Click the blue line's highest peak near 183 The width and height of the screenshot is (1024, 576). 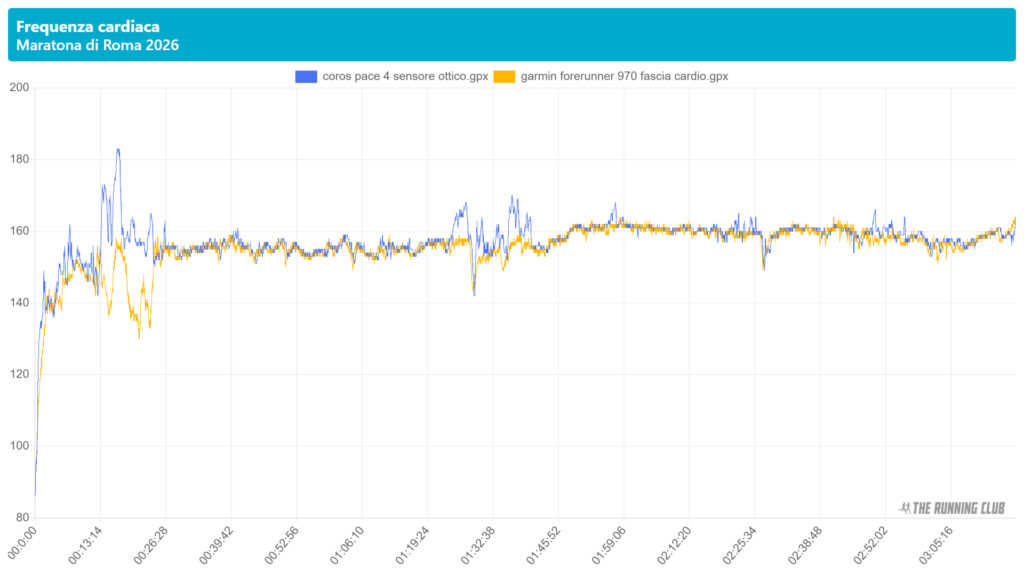click(118, 150)
